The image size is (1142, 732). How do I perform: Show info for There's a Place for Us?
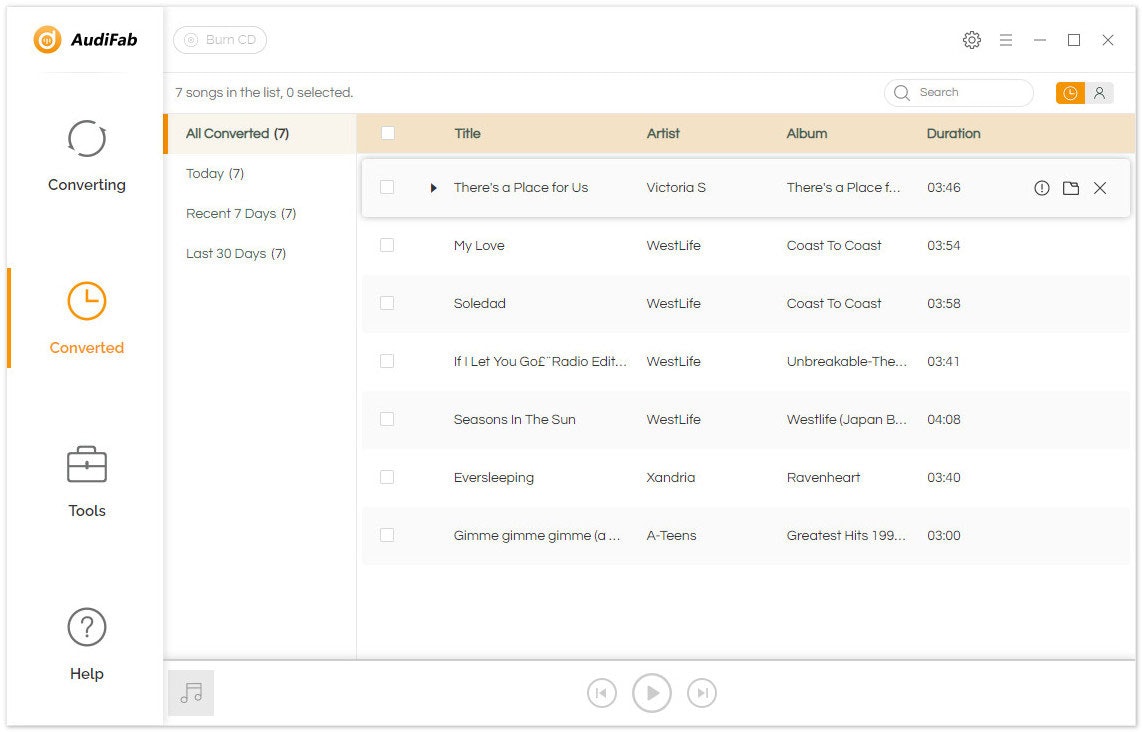point(1041,188)
